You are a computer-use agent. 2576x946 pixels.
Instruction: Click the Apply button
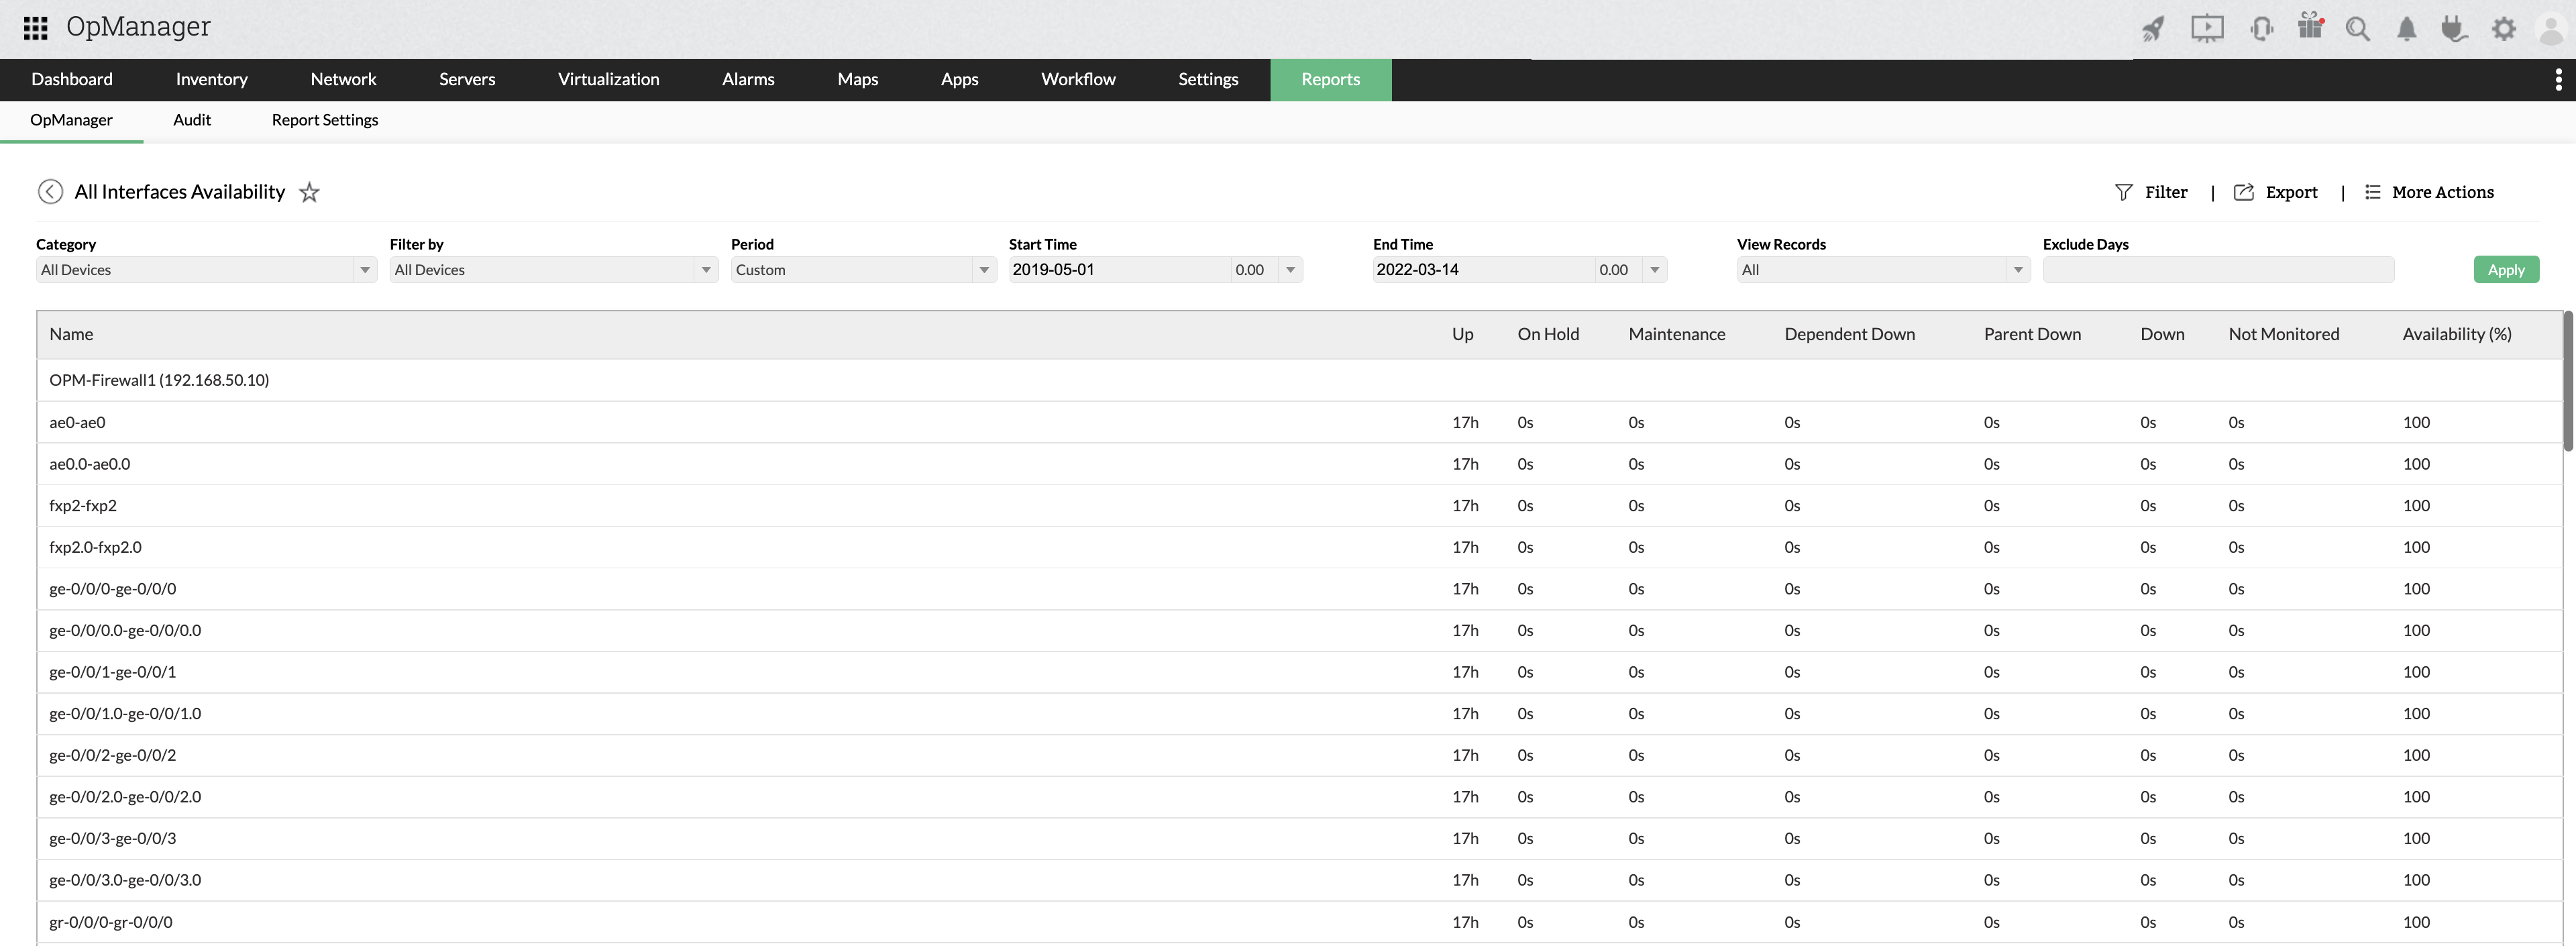[2506, 269]
